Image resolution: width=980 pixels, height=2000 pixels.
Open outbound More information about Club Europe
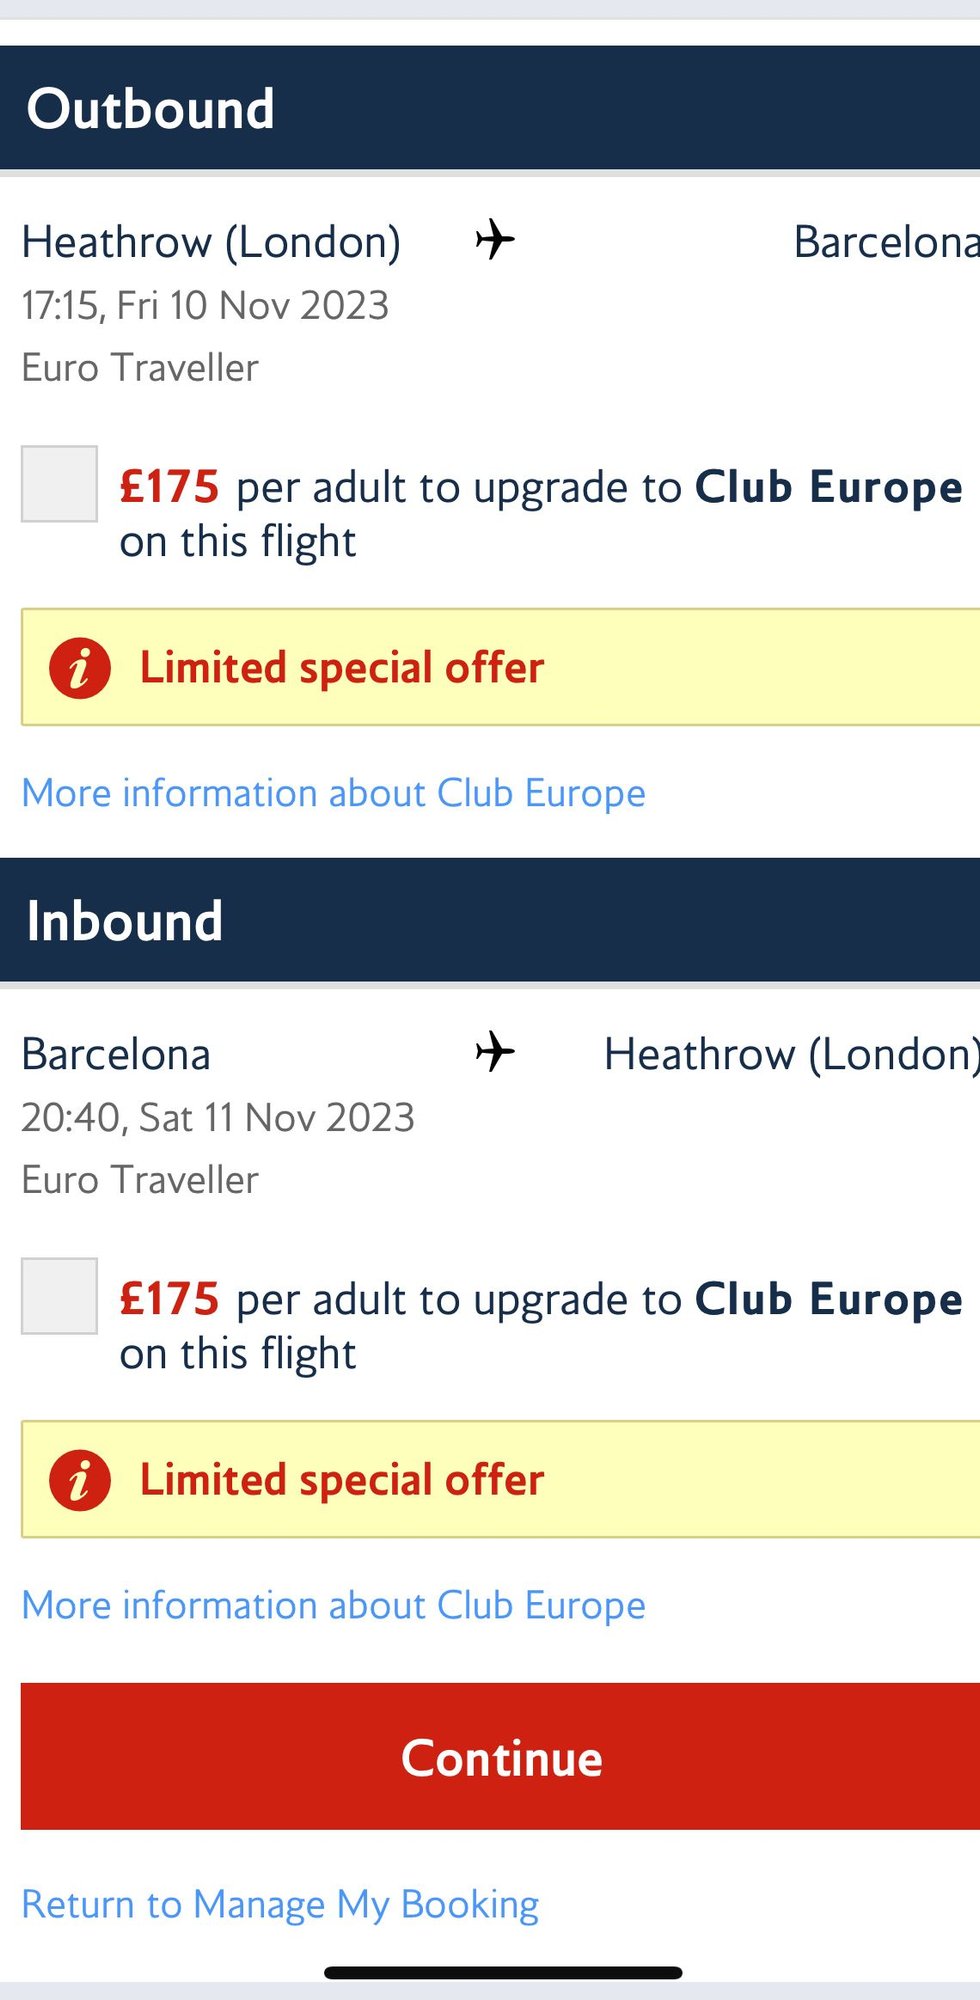pos(333,793)
